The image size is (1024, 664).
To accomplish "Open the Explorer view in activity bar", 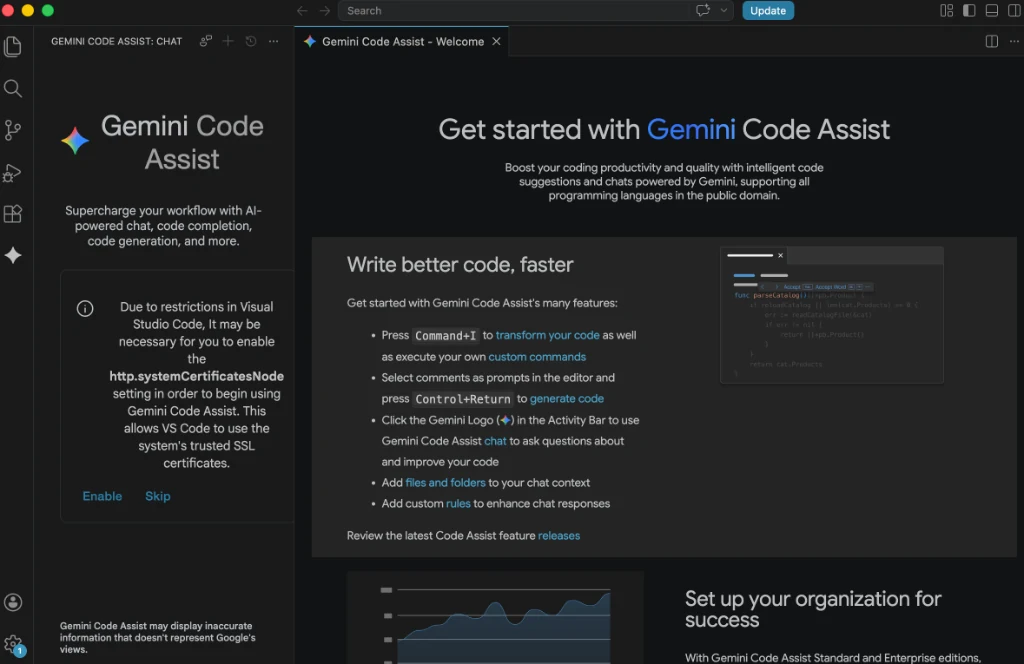I will [x=13, y=46].
